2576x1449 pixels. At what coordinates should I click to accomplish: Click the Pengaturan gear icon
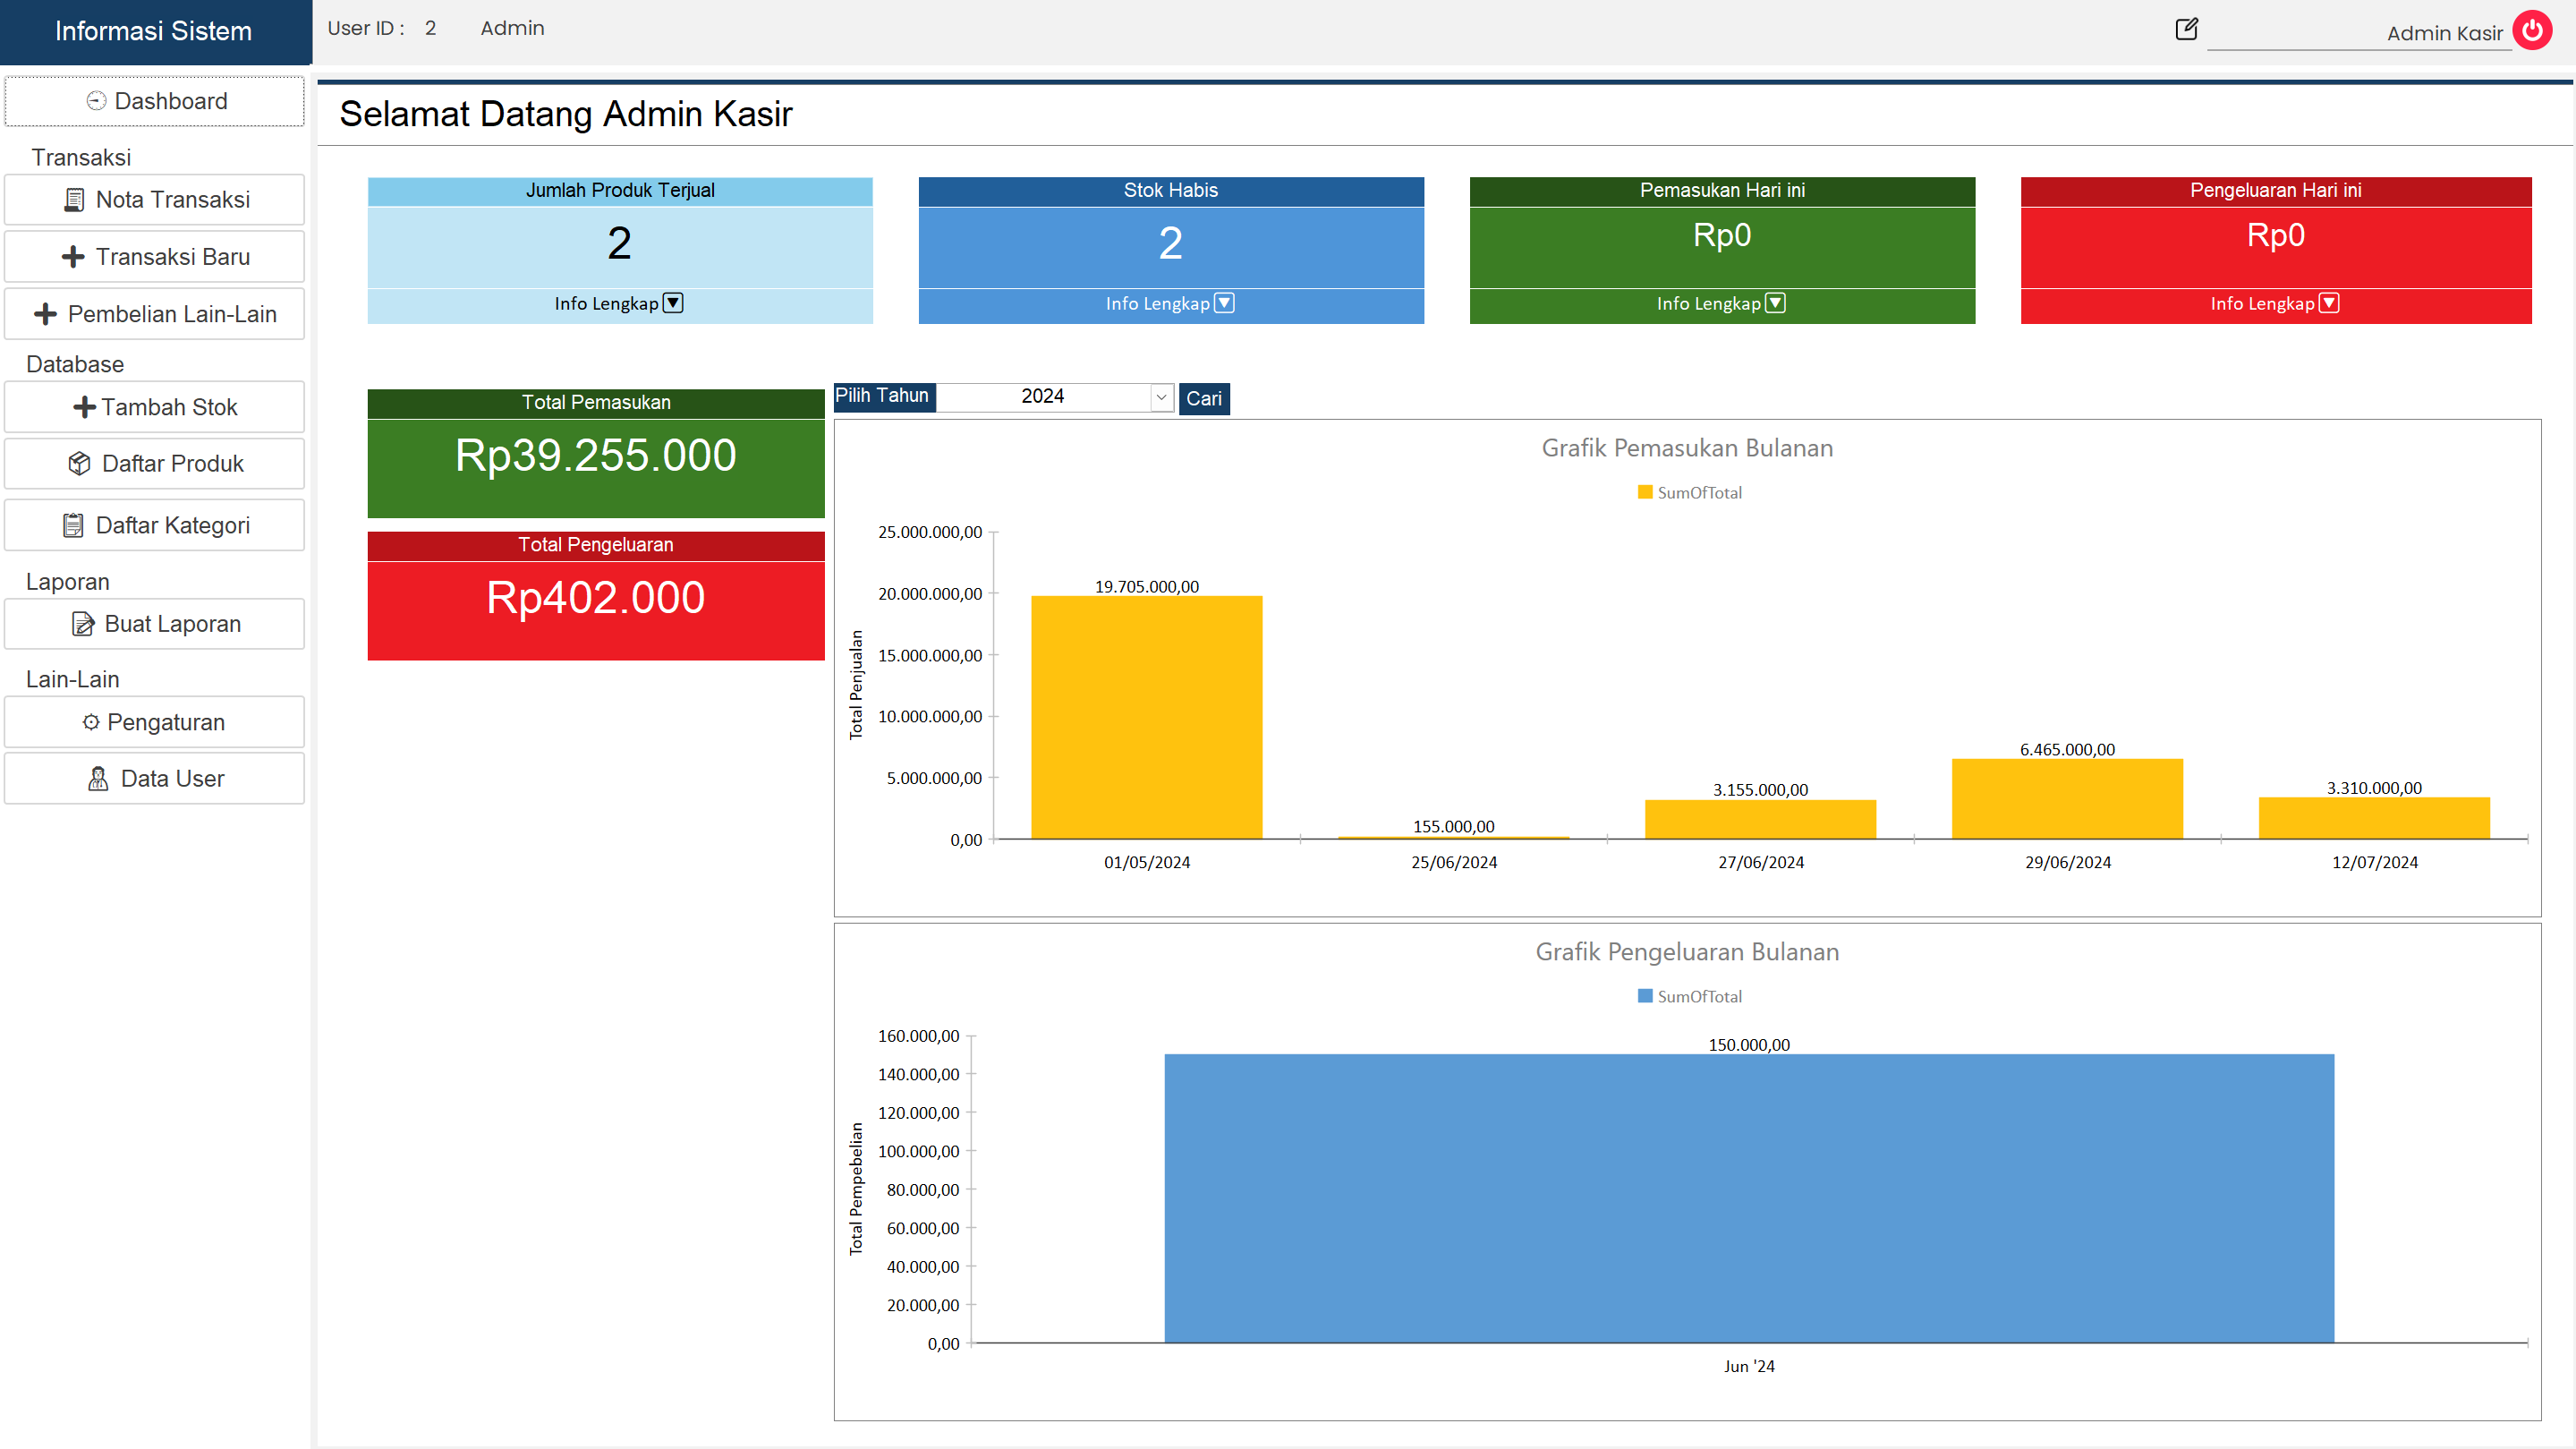tap(91, 722)
